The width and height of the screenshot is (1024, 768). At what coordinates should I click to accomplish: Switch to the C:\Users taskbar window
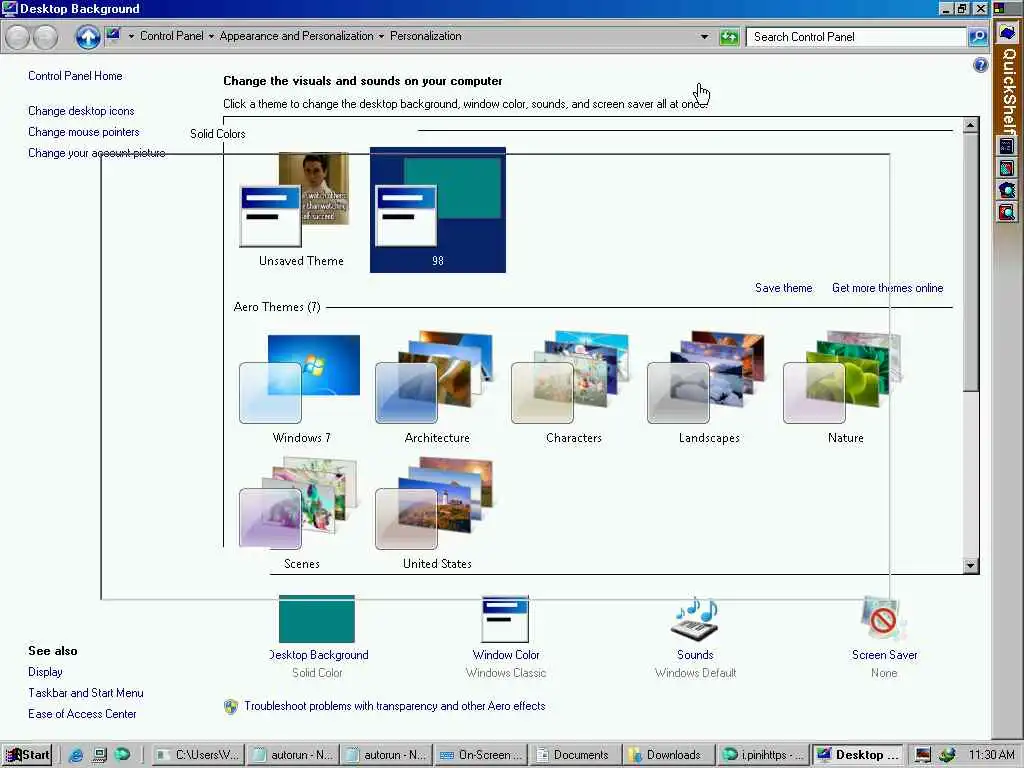click(199, 755)
